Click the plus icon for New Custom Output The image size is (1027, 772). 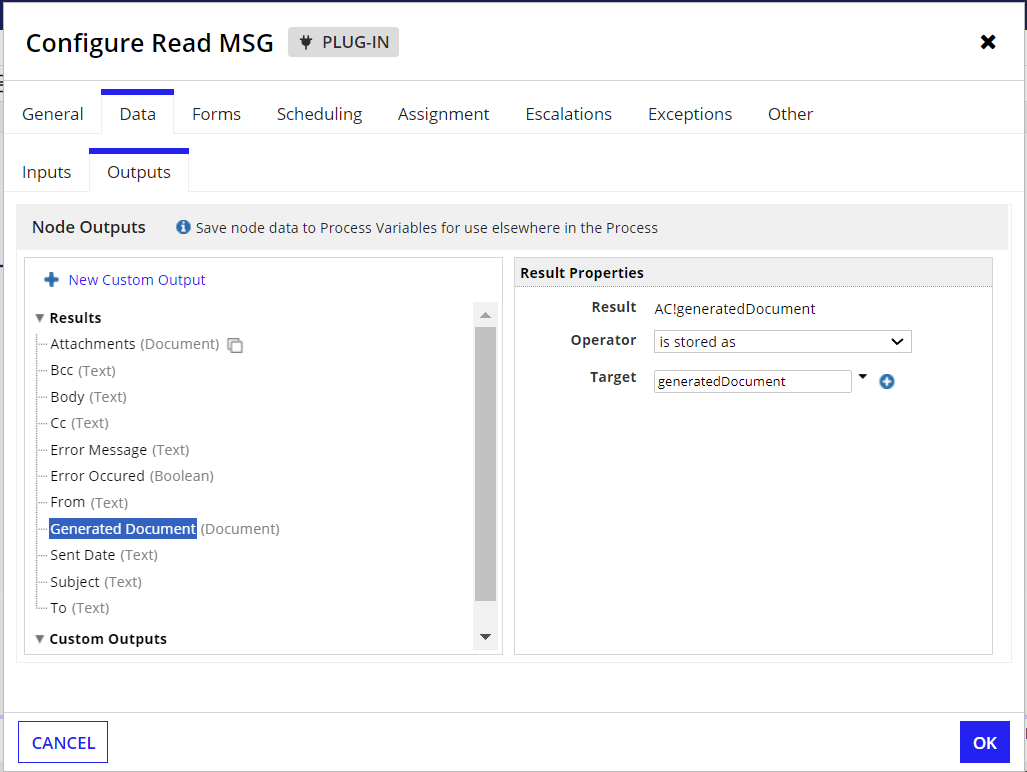coord(52,280)
